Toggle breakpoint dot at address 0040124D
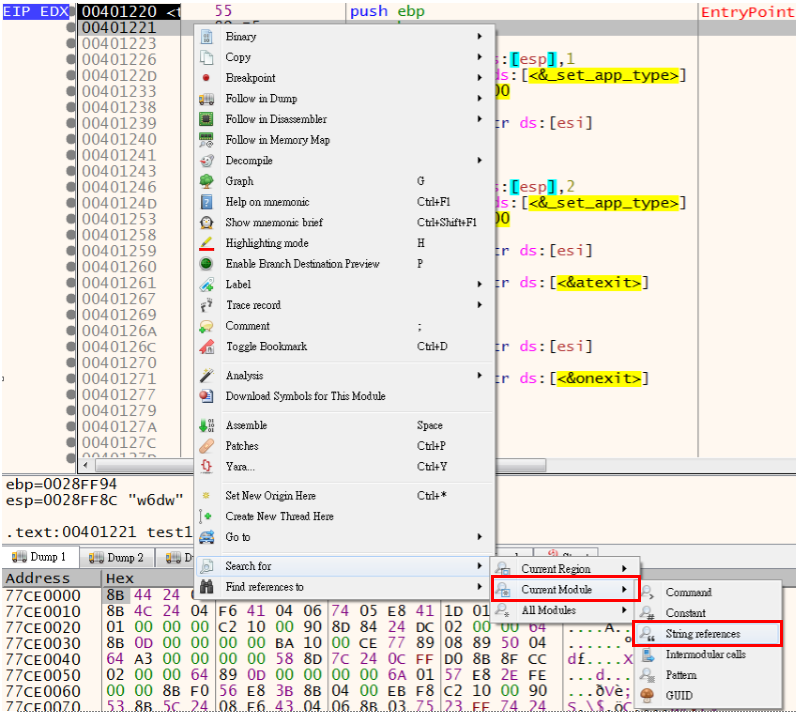The height and width of the screenshot is (712, 796). click(x=72, y=204)
